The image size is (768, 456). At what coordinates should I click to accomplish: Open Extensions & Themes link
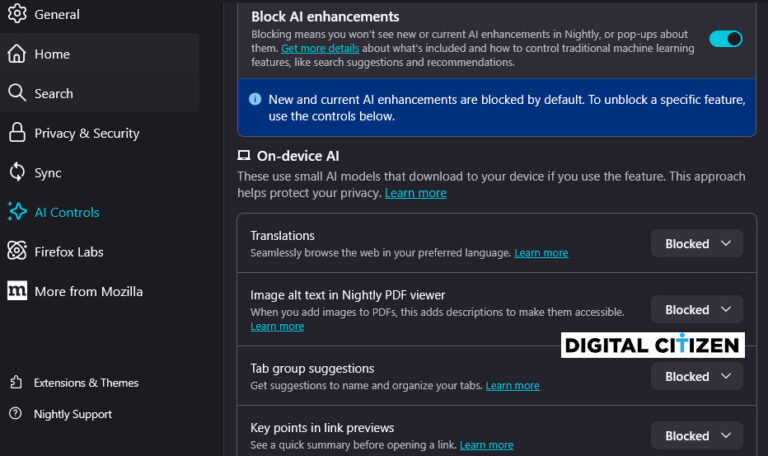coord(86,383)
